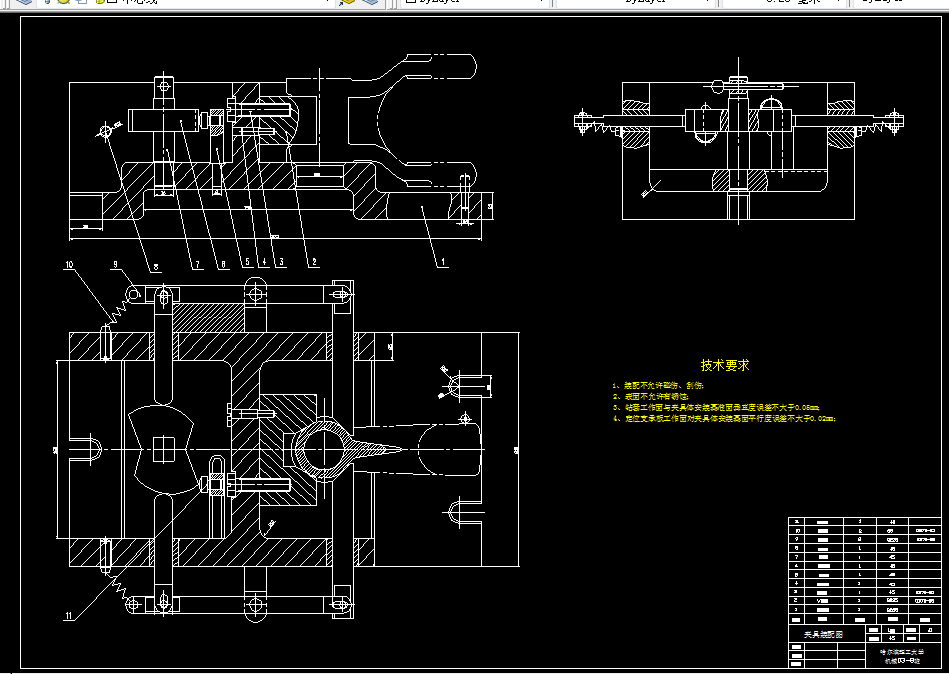Select the parts list table above title block
Image resolution: width=949 pixels, height=674 pixels.
863,570
